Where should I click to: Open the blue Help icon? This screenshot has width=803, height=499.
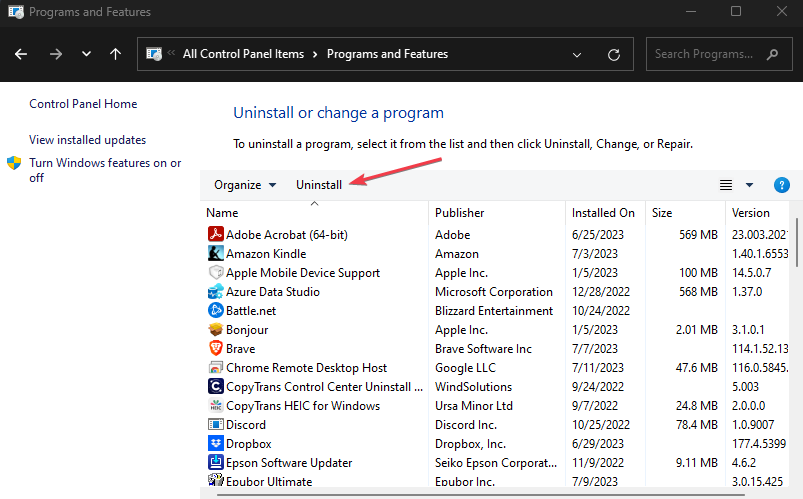[782, 185]
